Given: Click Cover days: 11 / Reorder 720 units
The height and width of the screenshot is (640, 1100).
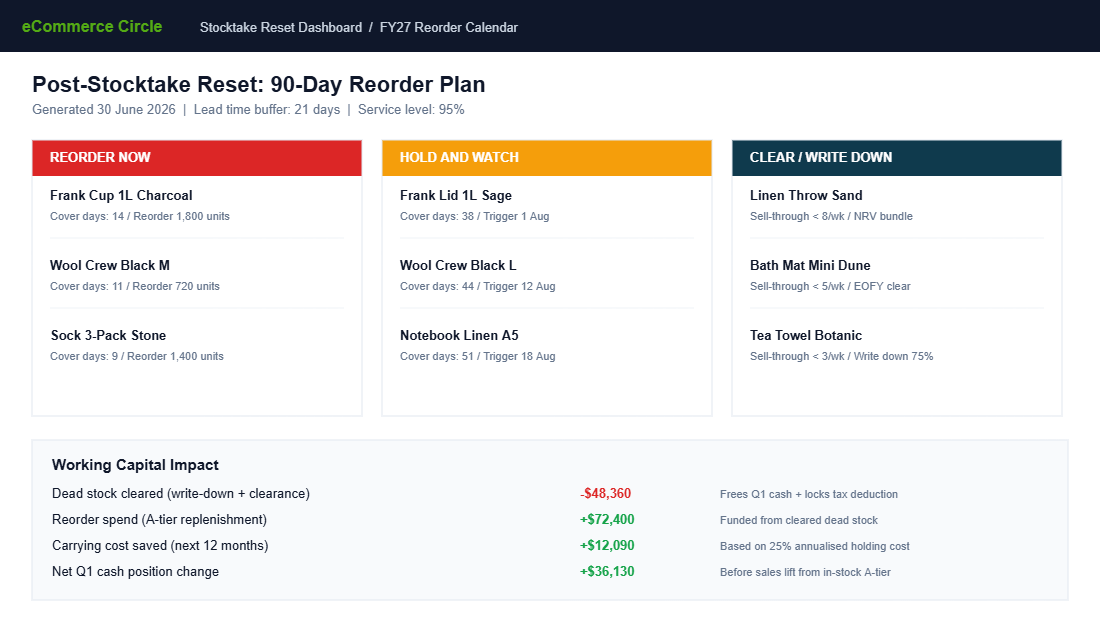Looking at the screenshot, I should pos(135,287).
